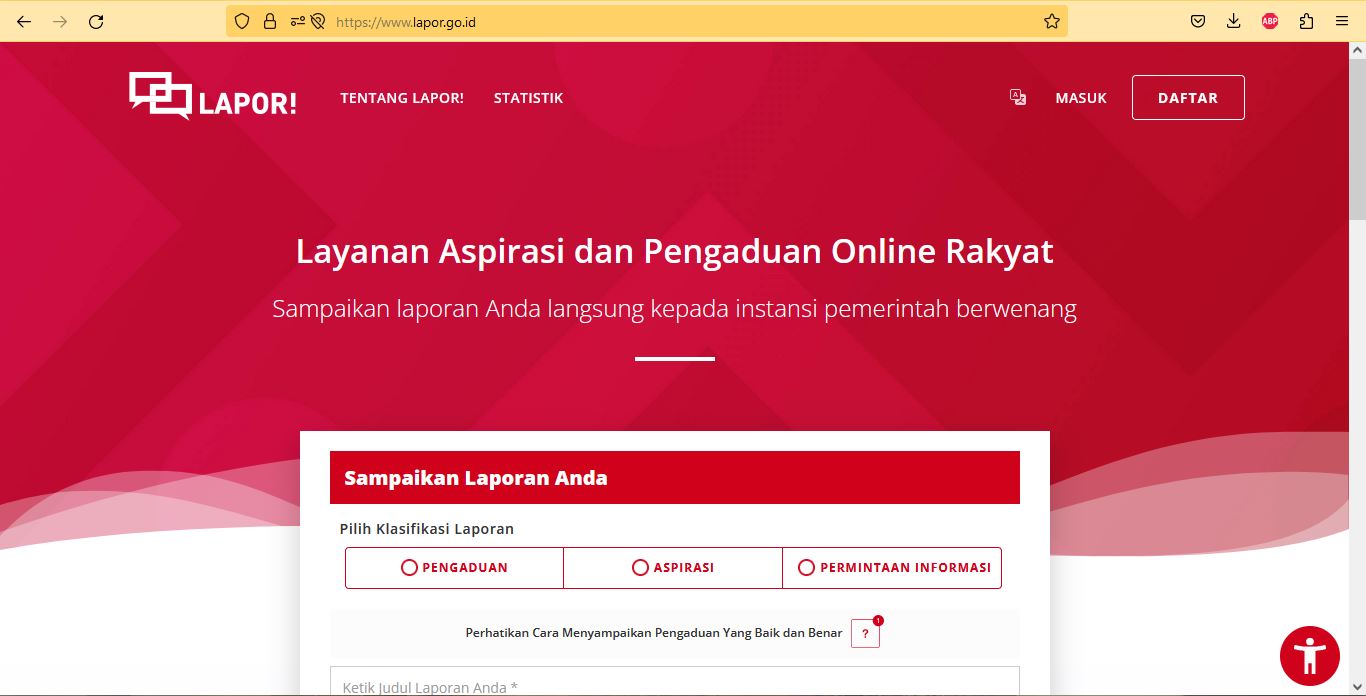Open the TENTANG LAPOR! page

pyautogui.click(x=402, y=98)
